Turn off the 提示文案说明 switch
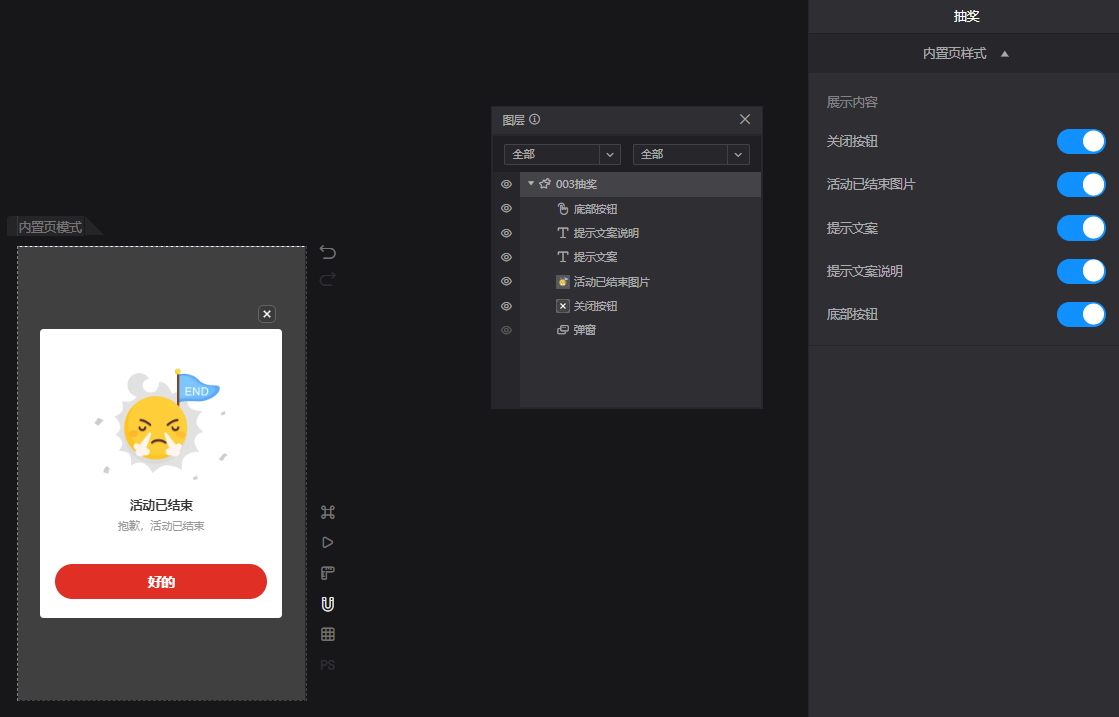The image size is (1119, 717). [x=1080, y=271]
